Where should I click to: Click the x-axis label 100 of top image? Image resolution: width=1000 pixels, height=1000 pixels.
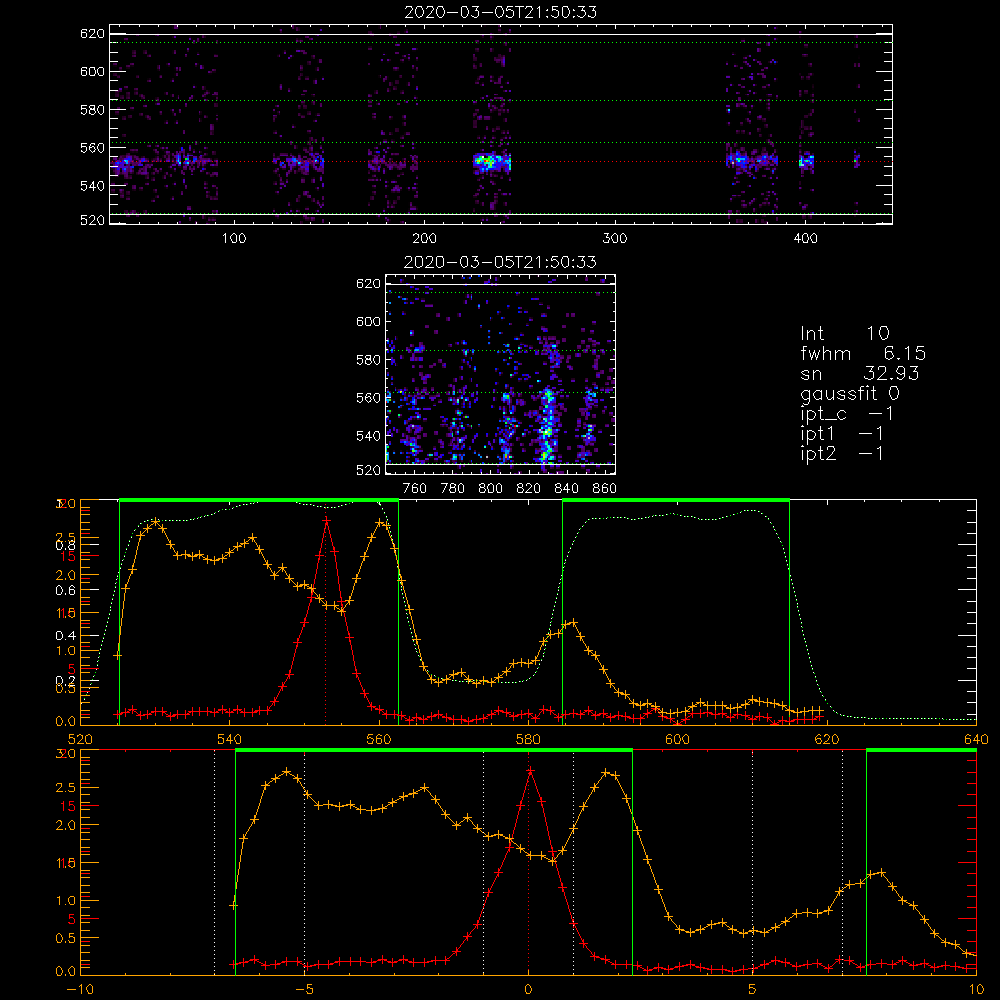click(234, 239)
